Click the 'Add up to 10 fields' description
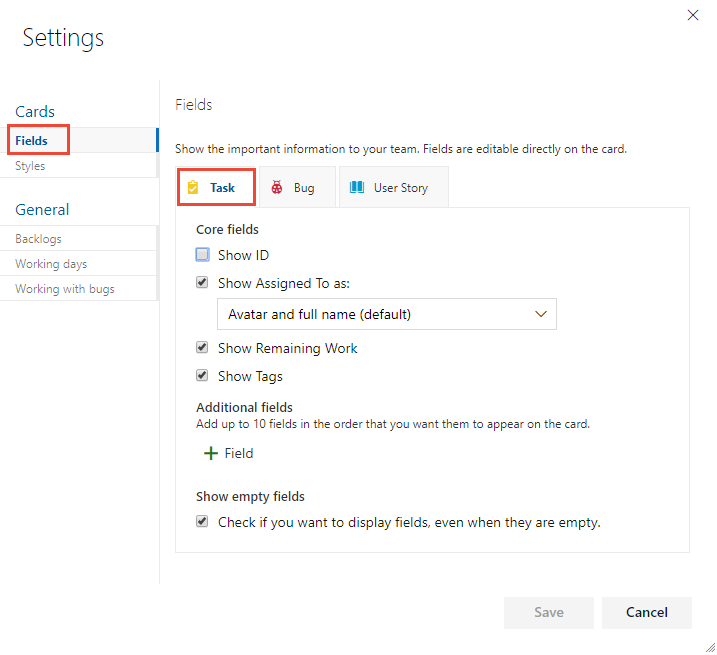 (393, 424)
